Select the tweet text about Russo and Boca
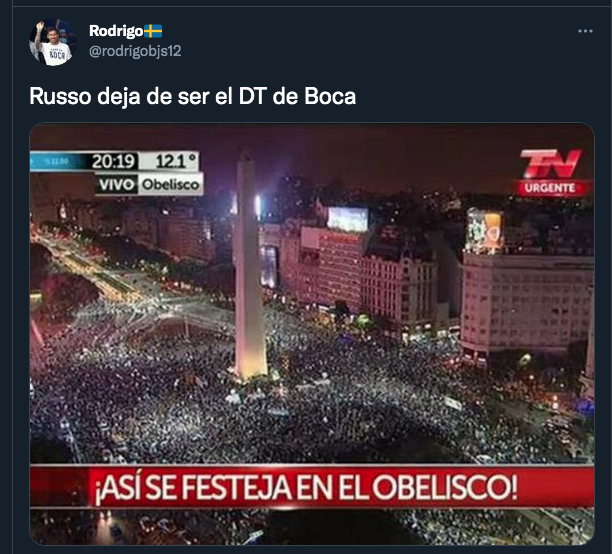 [192, 96]
